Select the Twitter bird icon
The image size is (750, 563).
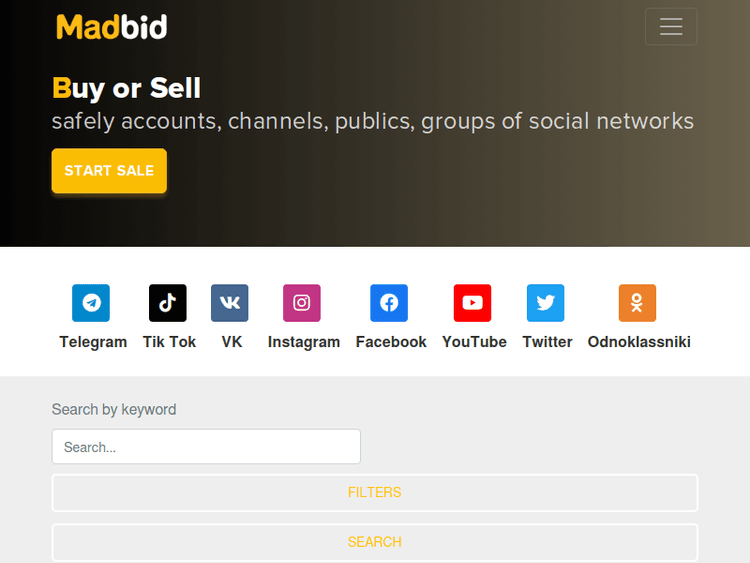(x=546, y=302)
